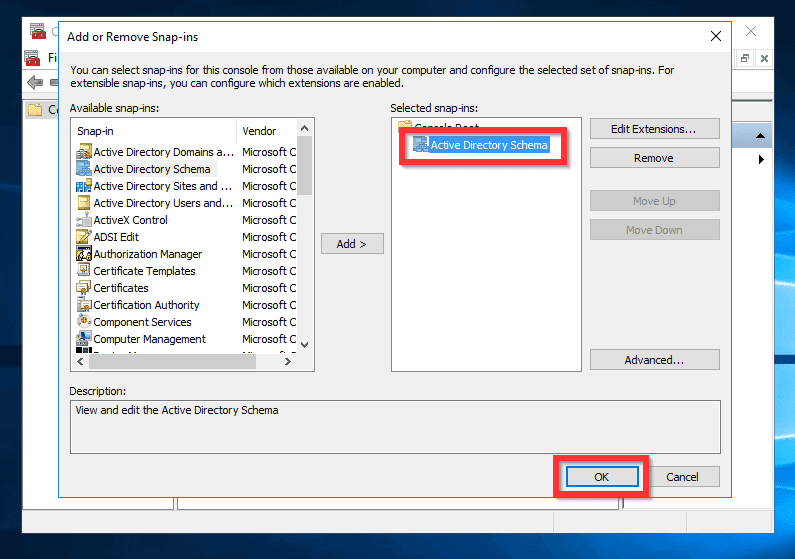The height and width of the screenshot is (559, 795).
Task: Select Active Directory Schema in selected snap-ins
Action: (489, 145)
